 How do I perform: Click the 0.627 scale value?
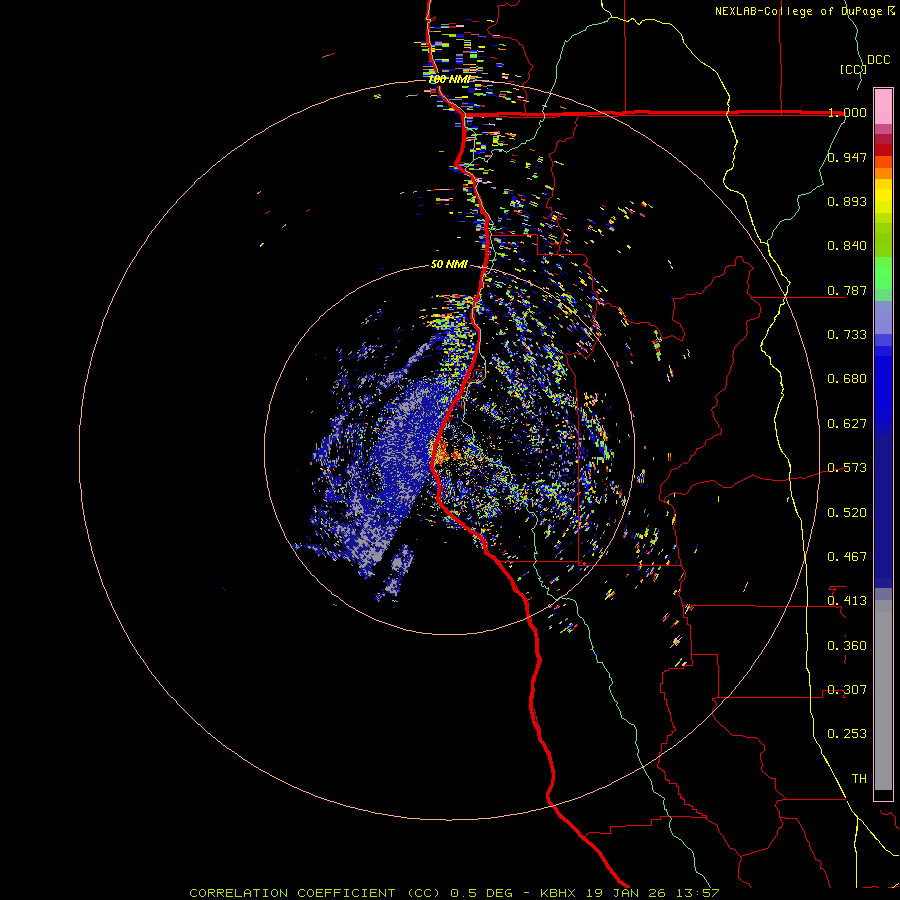coord(847,424)
